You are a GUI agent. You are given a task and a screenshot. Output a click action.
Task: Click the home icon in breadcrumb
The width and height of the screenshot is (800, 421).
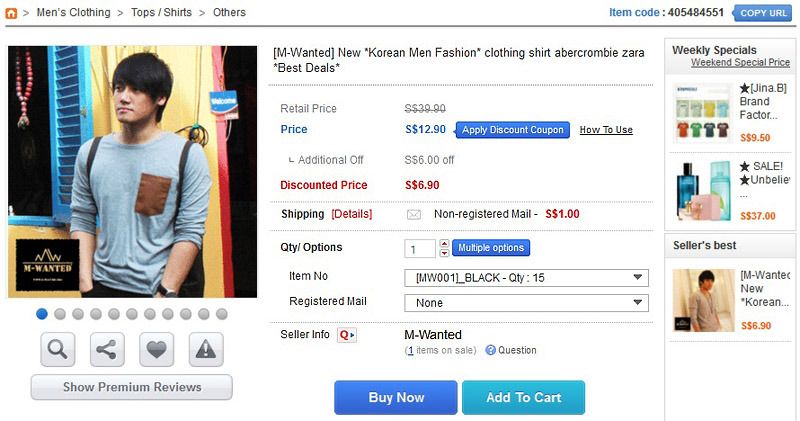(11, 13)
